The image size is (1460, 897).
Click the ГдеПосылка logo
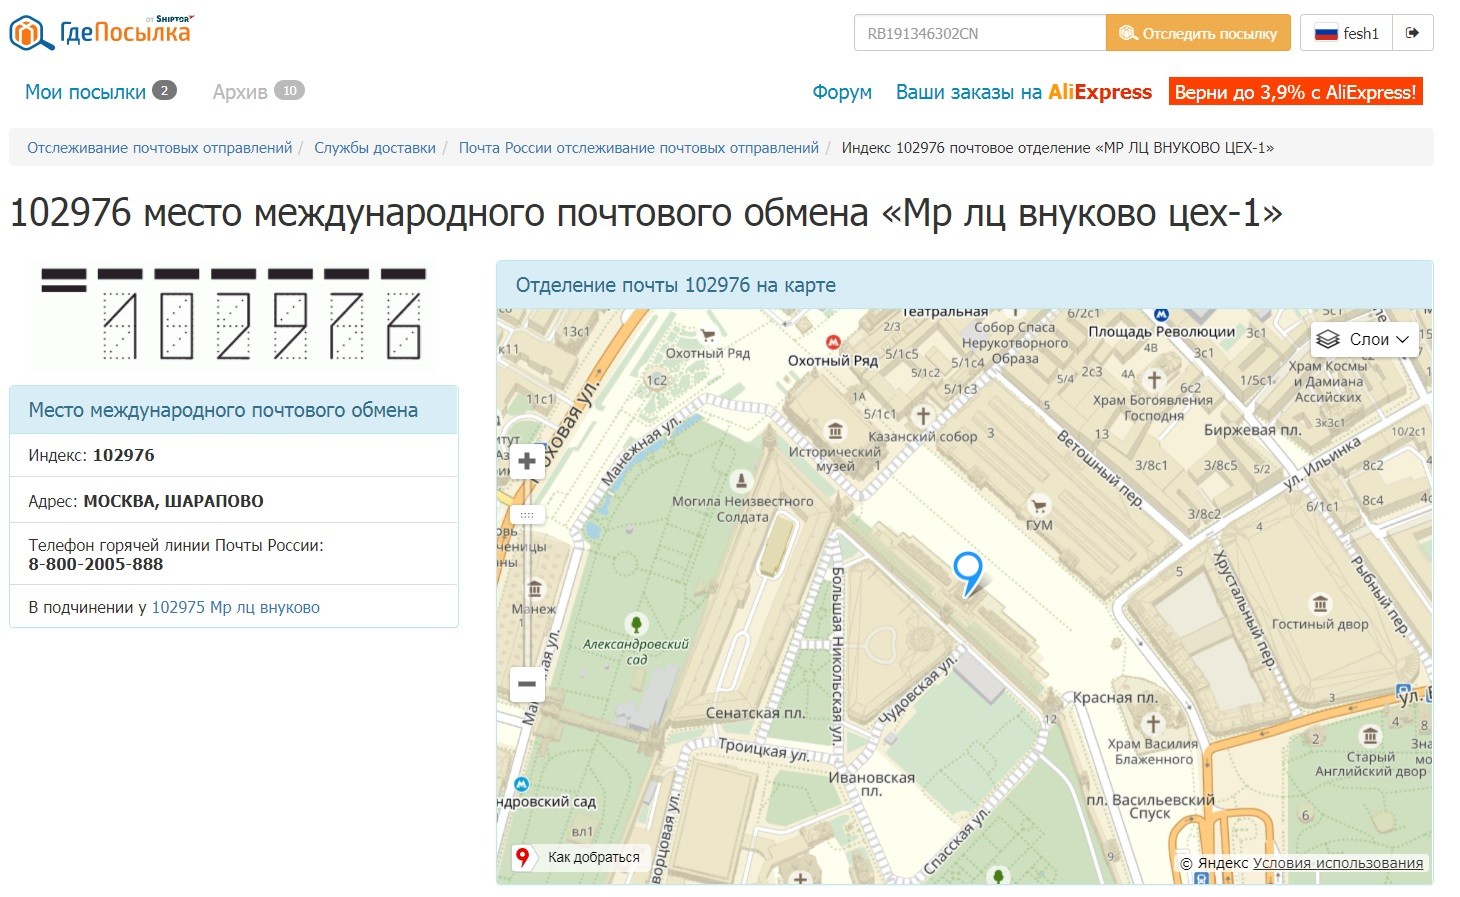pos(101,32)
